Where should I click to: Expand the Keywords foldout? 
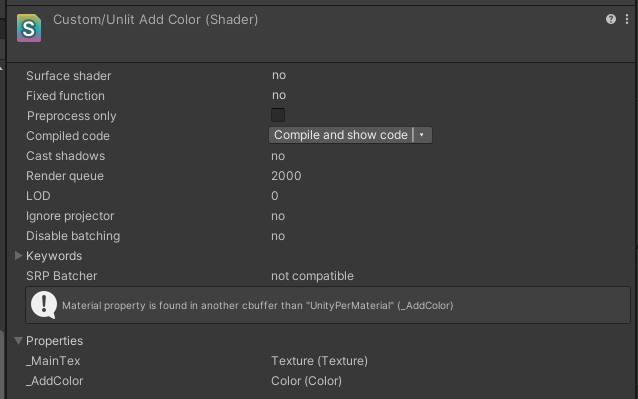click(18, 255)
